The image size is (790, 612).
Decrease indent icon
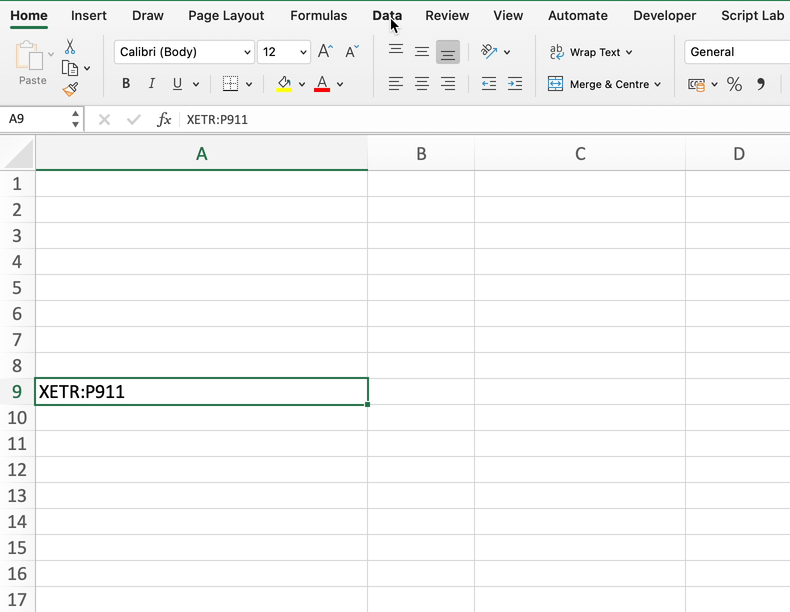click(489, 84)
